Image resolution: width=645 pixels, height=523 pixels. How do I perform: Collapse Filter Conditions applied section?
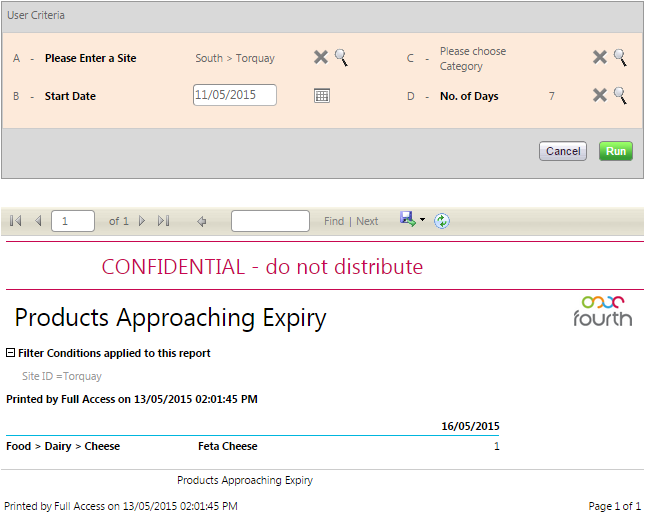click(11, 353)
